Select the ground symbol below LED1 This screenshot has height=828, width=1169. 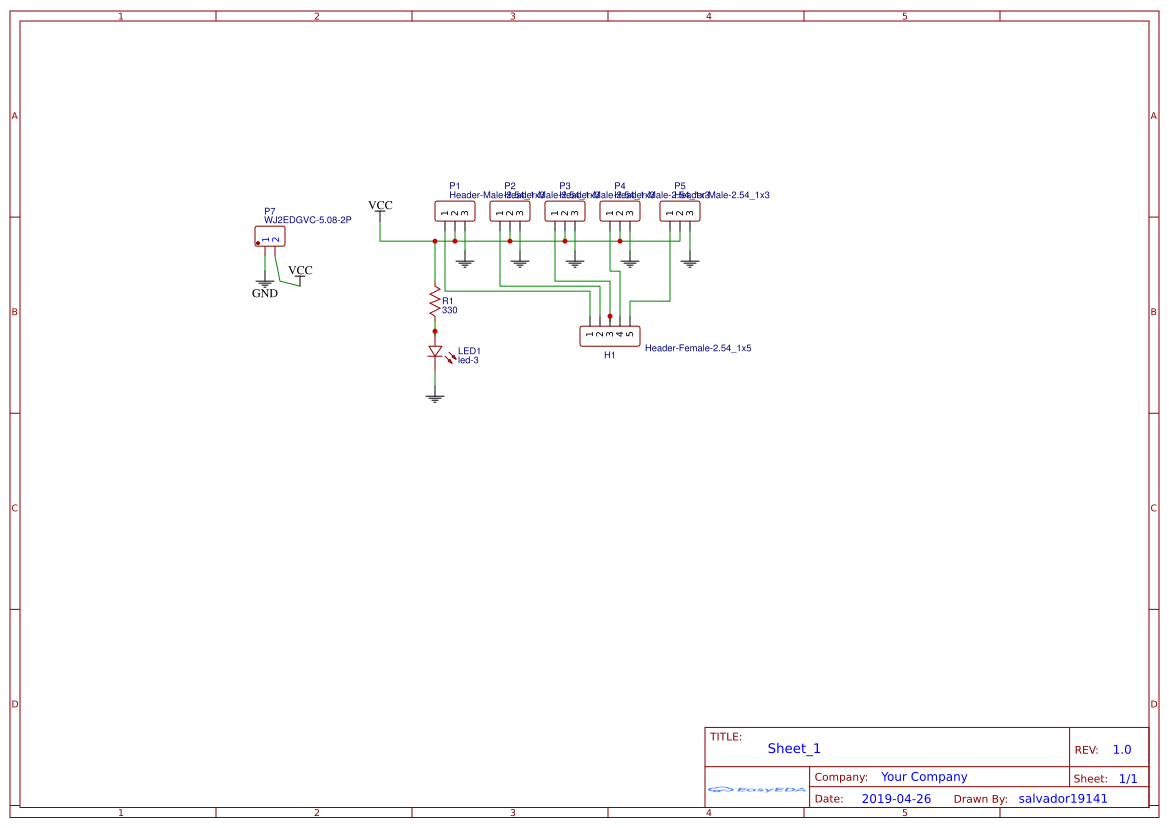435,399
